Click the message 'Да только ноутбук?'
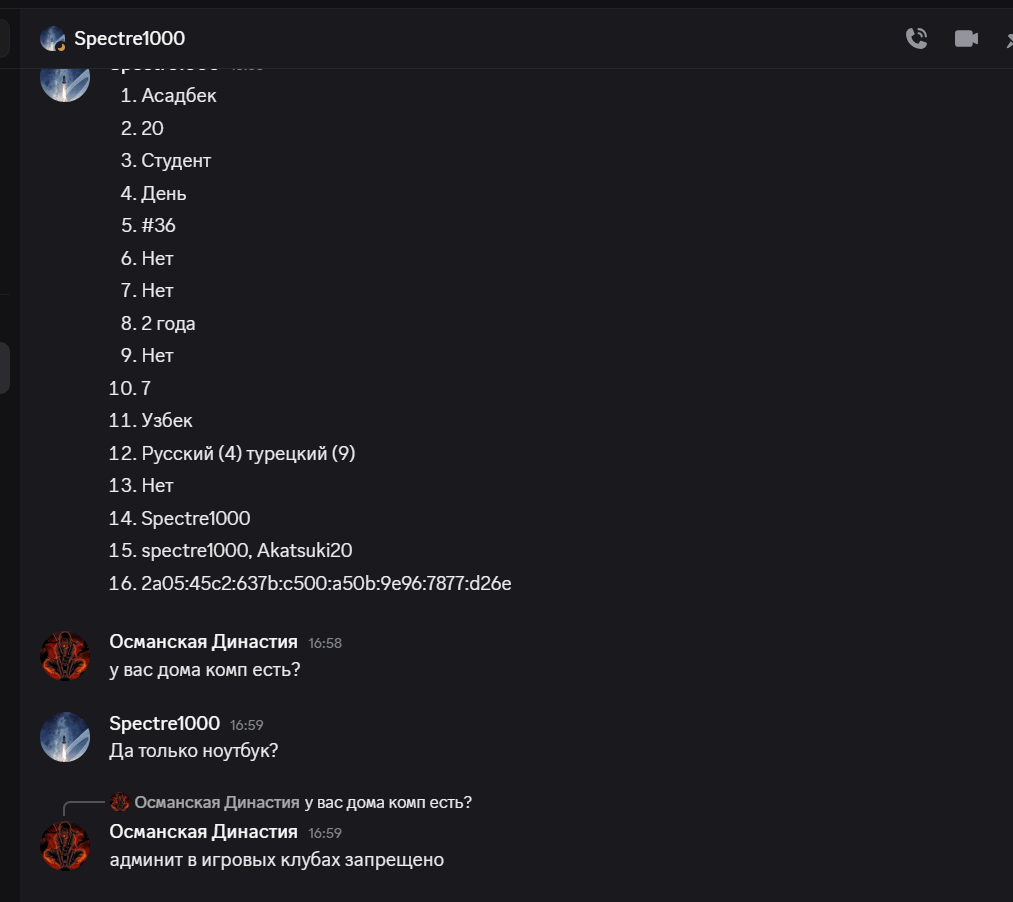This screenshot has height=902, width=1013. point(194,750)
